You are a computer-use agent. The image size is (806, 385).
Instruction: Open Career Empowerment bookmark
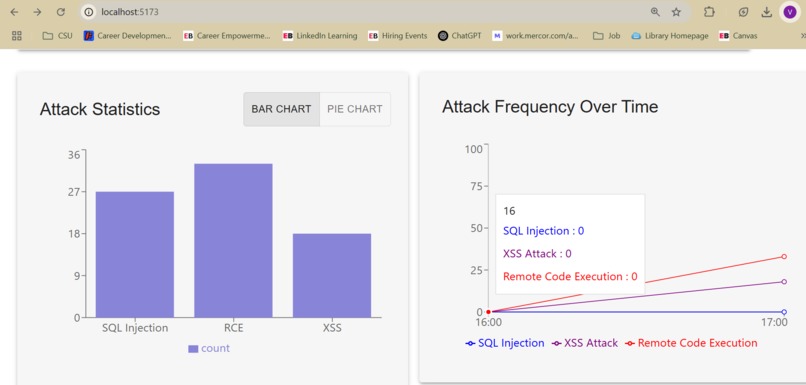(x=227, y=35)
